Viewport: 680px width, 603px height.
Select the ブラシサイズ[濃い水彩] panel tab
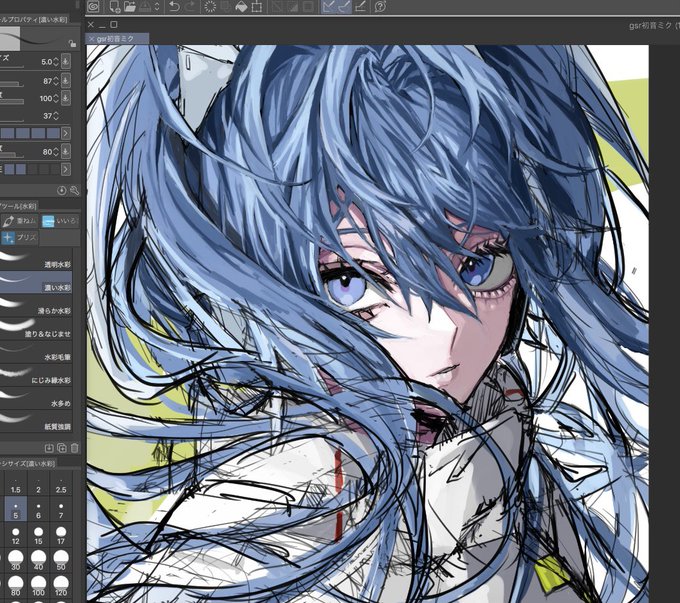coord(28,463)
